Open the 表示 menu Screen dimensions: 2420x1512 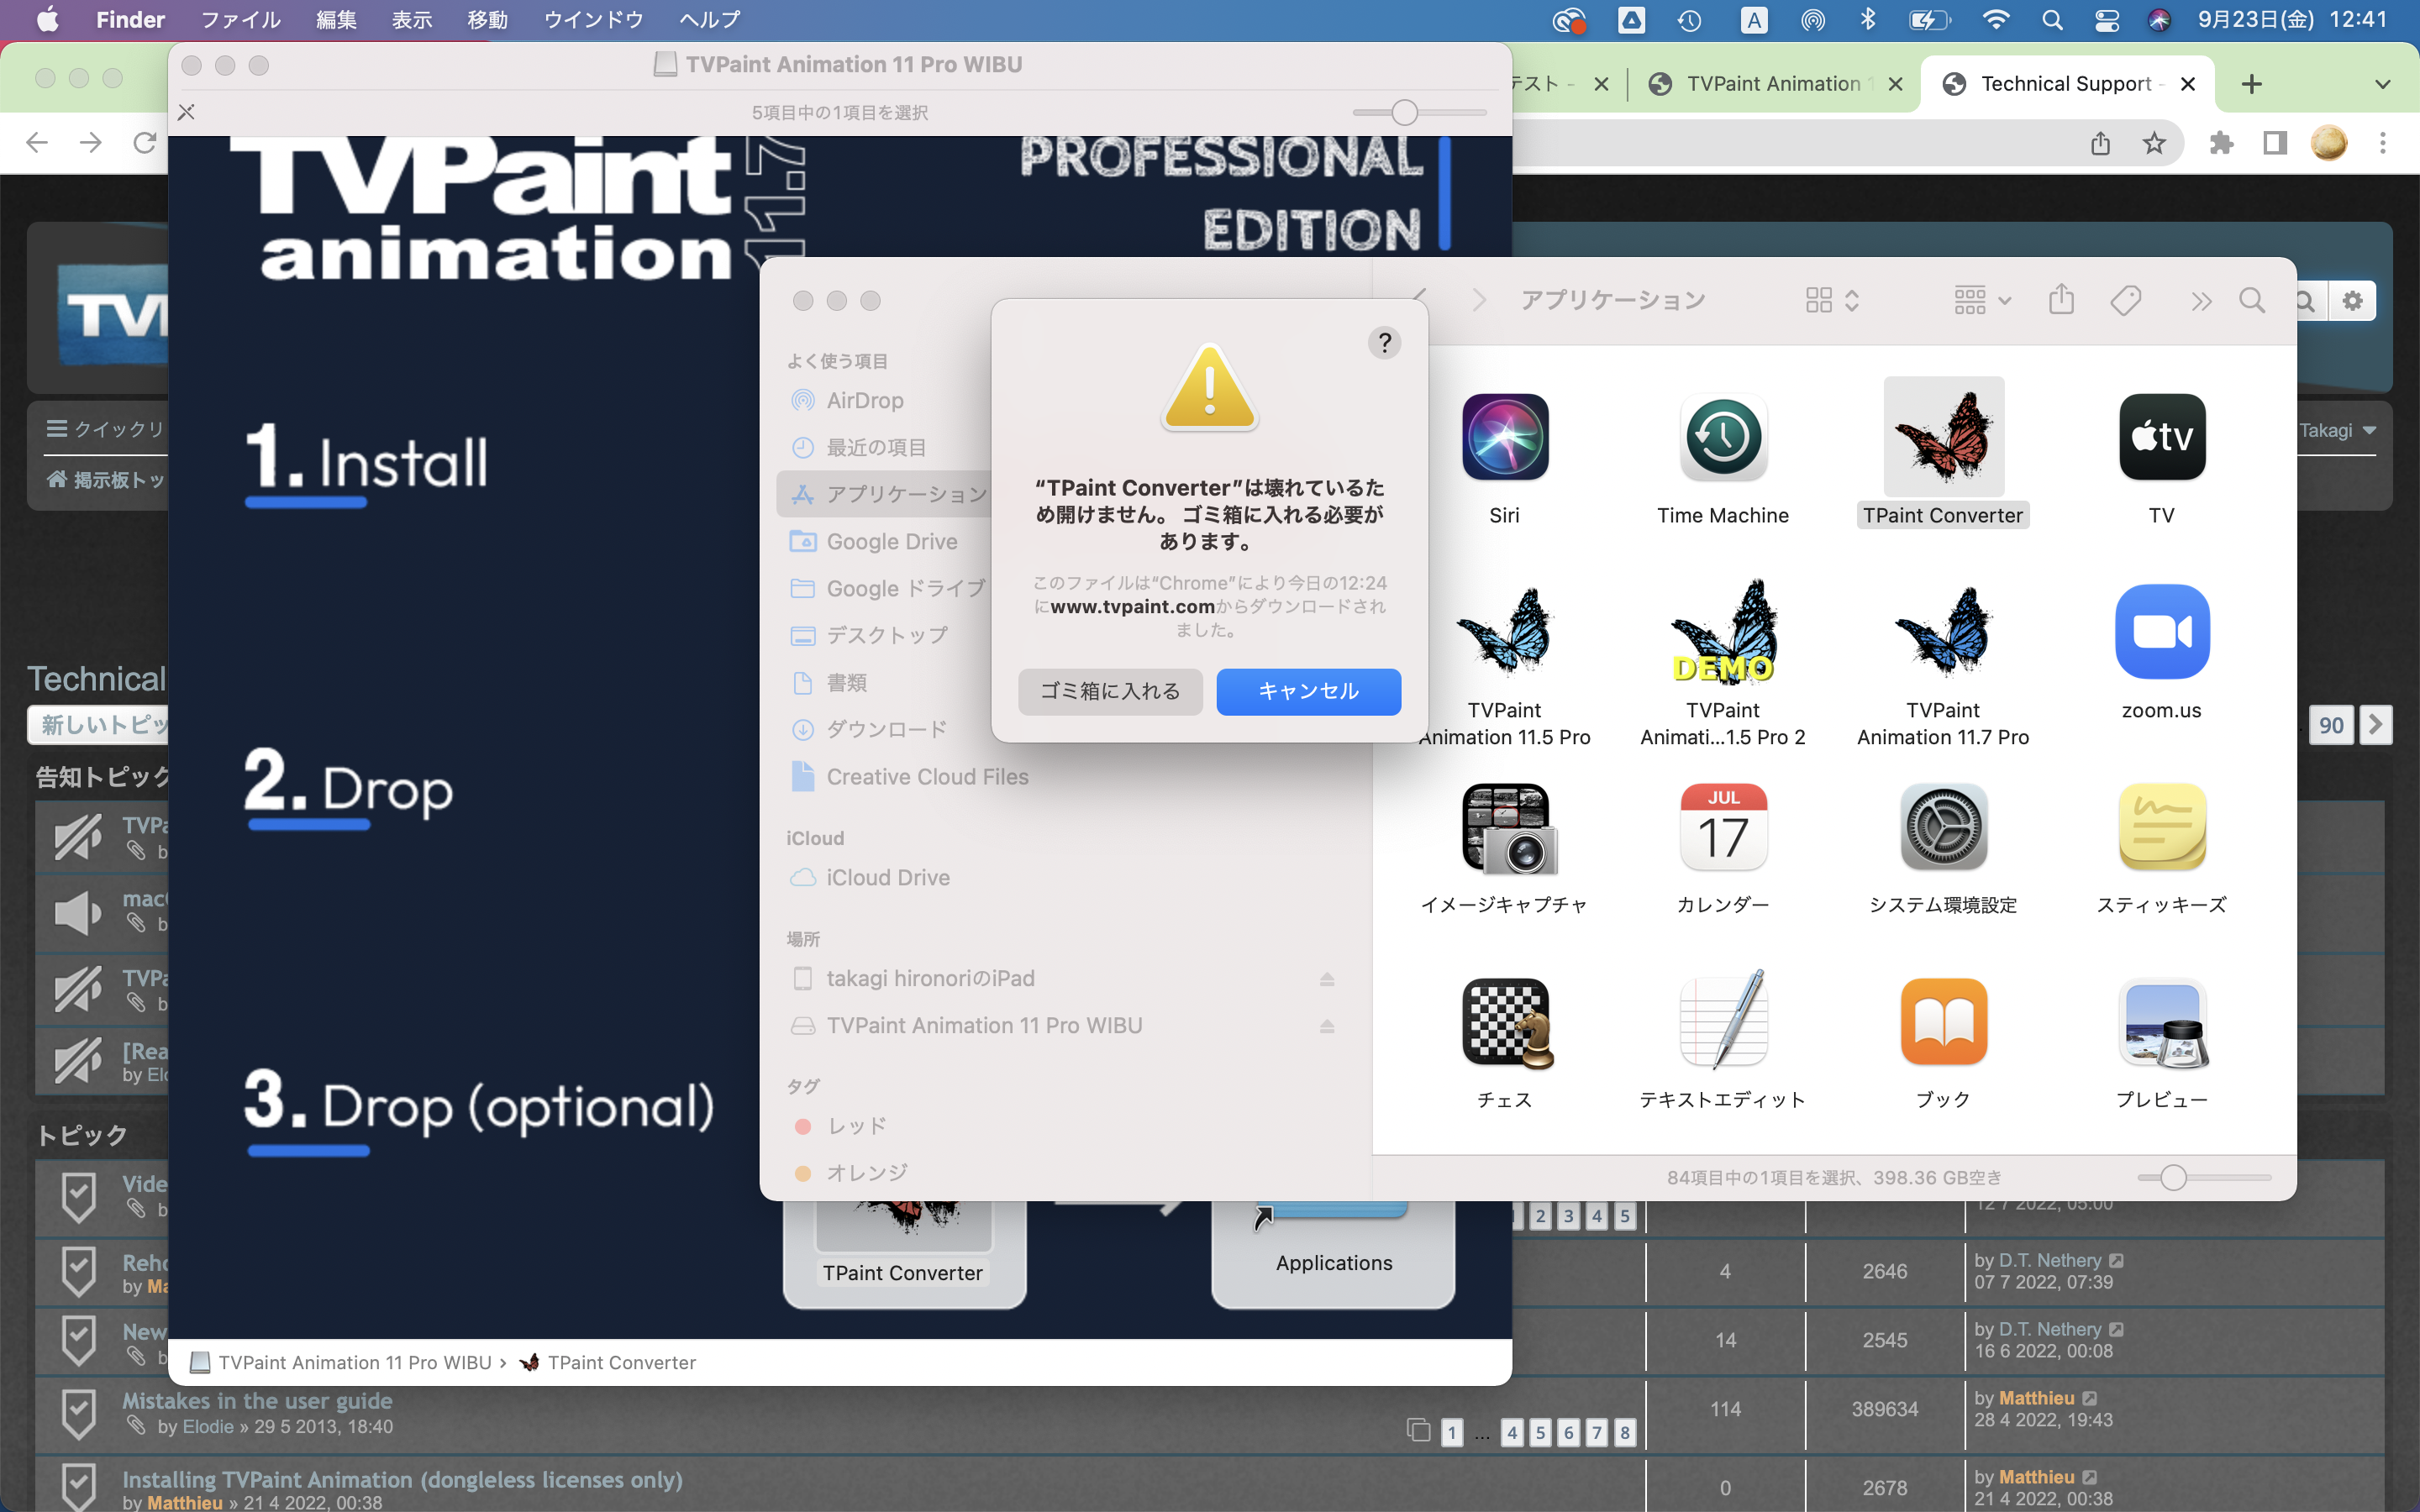[x=411, y=20]
